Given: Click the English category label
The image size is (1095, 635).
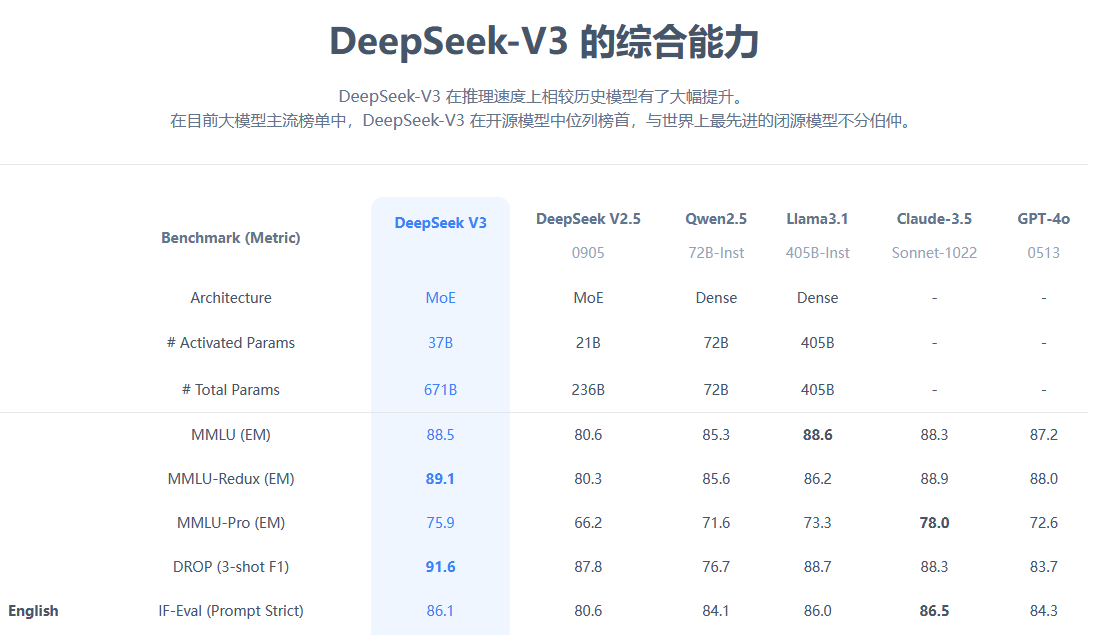Looking at the screenshot, I should tap(34, 610).
